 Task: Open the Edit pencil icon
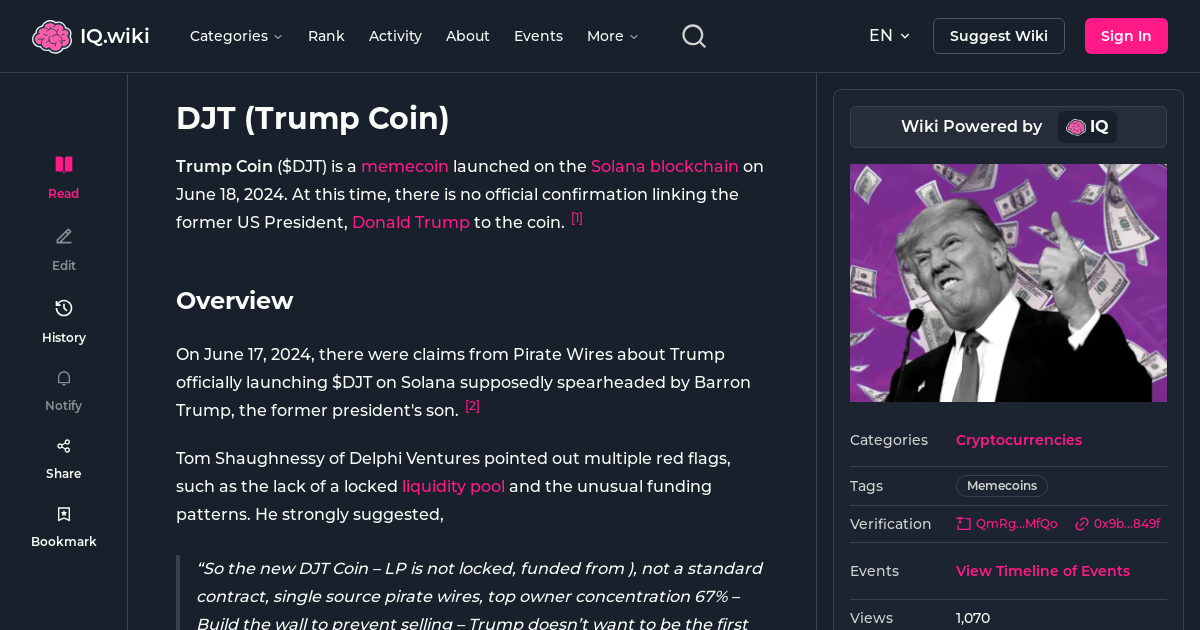click(63, 236)
